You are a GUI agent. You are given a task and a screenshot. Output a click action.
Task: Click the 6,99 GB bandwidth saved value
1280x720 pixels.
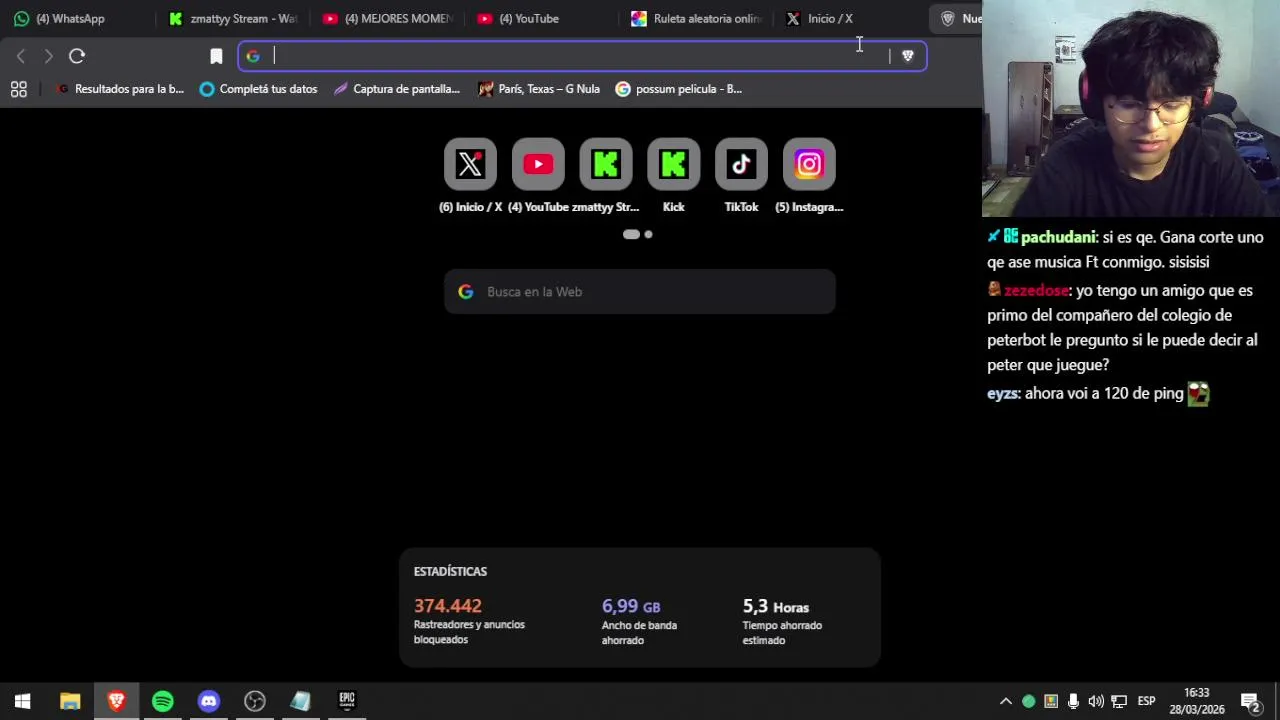[x=631, y=606]
